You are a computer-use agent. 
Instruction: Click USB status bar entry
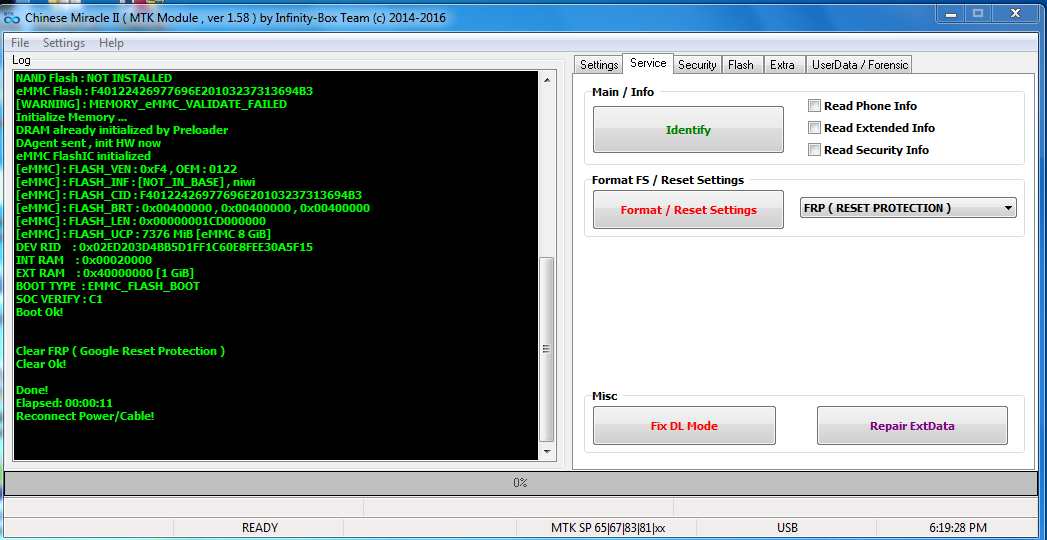[787, 527]
